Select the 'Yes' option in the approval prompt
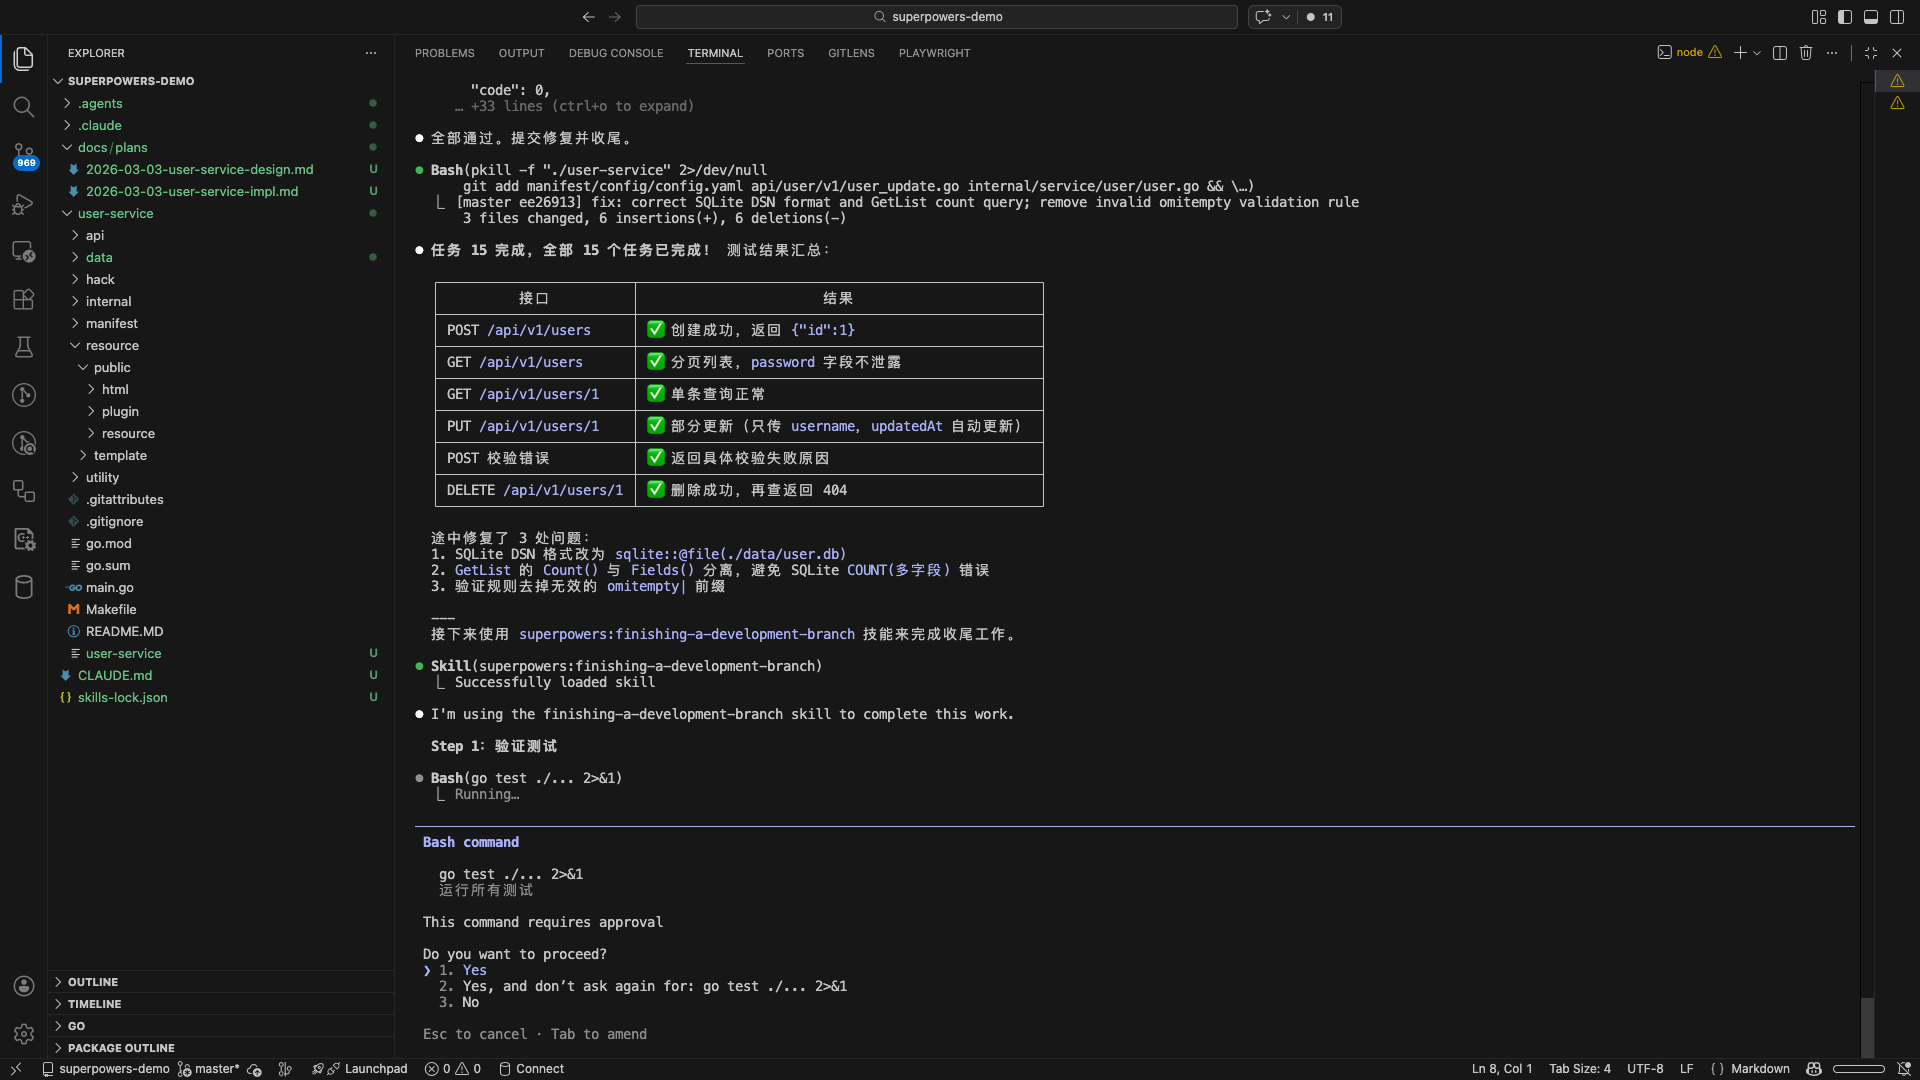1920x1080 pixels. click(x=472, y=970)
